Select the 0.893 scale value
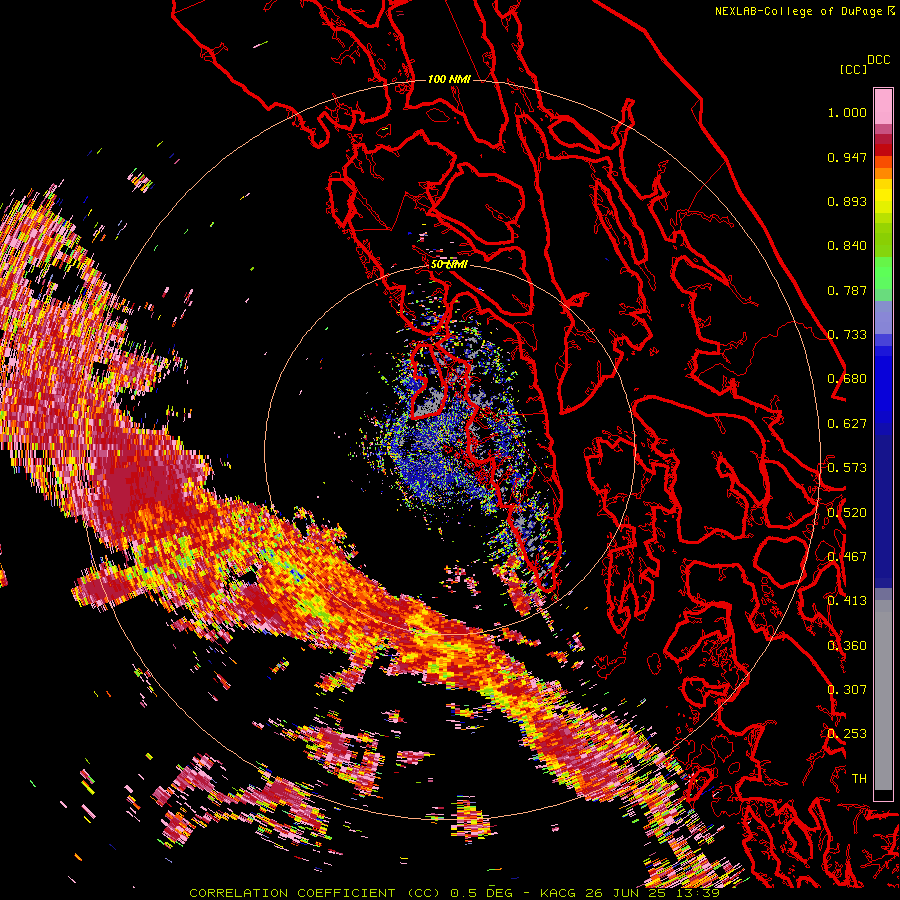Screen dimensions: 900x900 click(x=847, y=201)
